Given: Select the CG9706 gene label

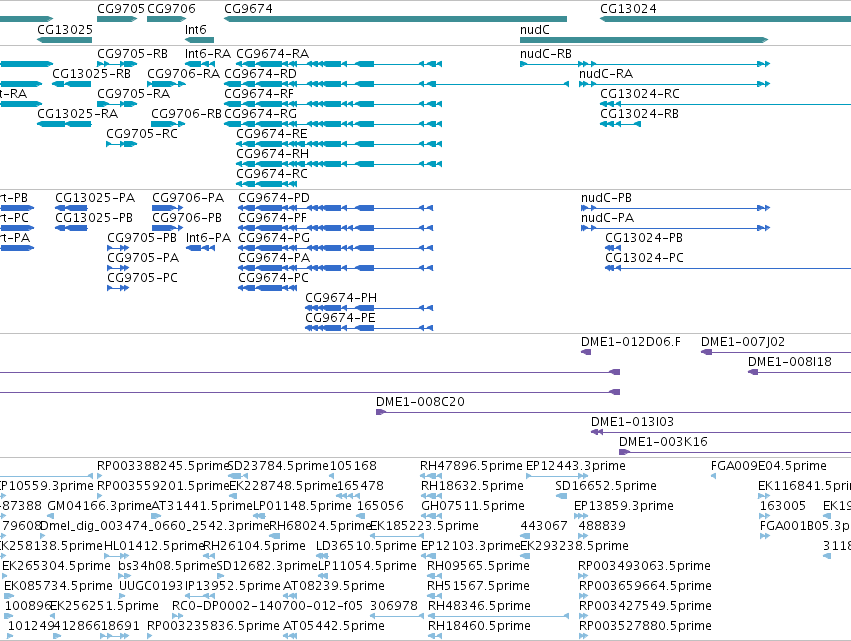Looking at the screenshot, I should point(171,9).
